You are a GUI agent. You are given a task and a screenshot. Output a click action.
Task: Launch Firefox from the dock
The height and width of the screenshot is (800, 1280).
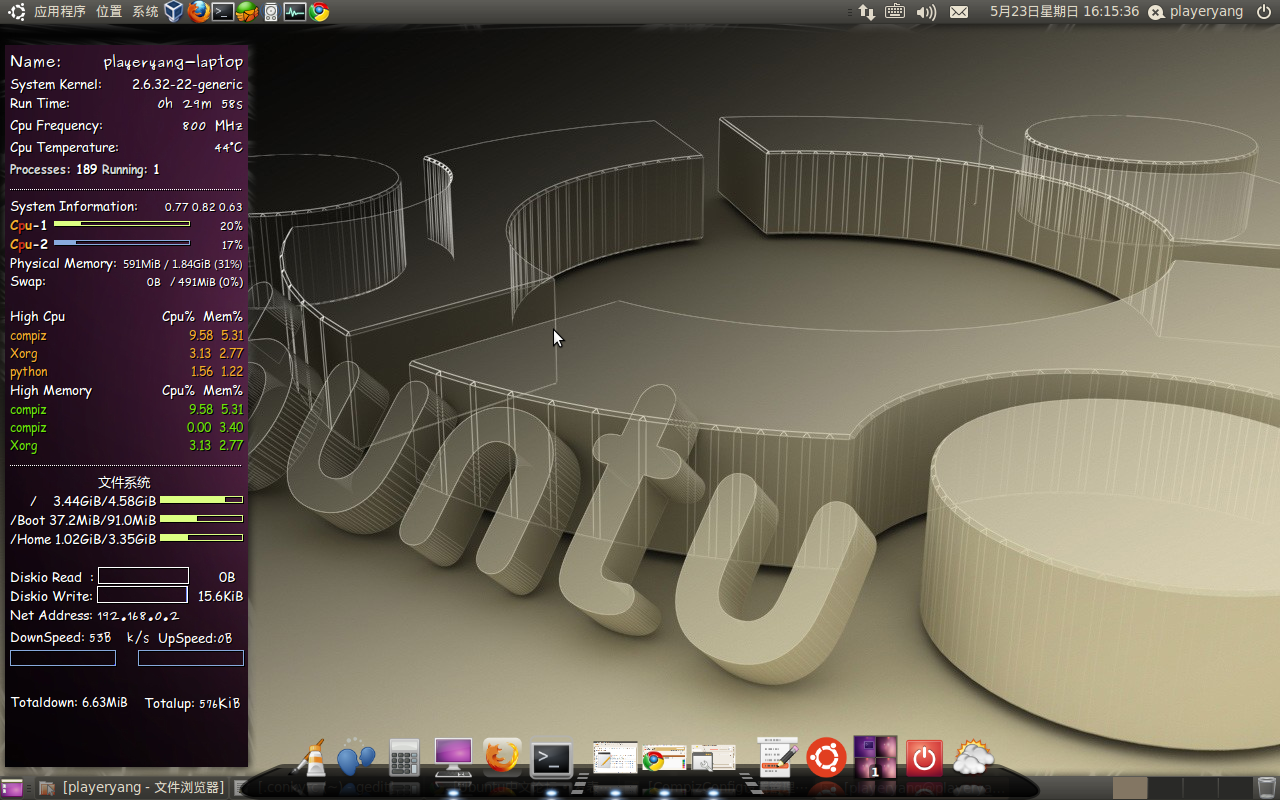click(x=502, y=757)
